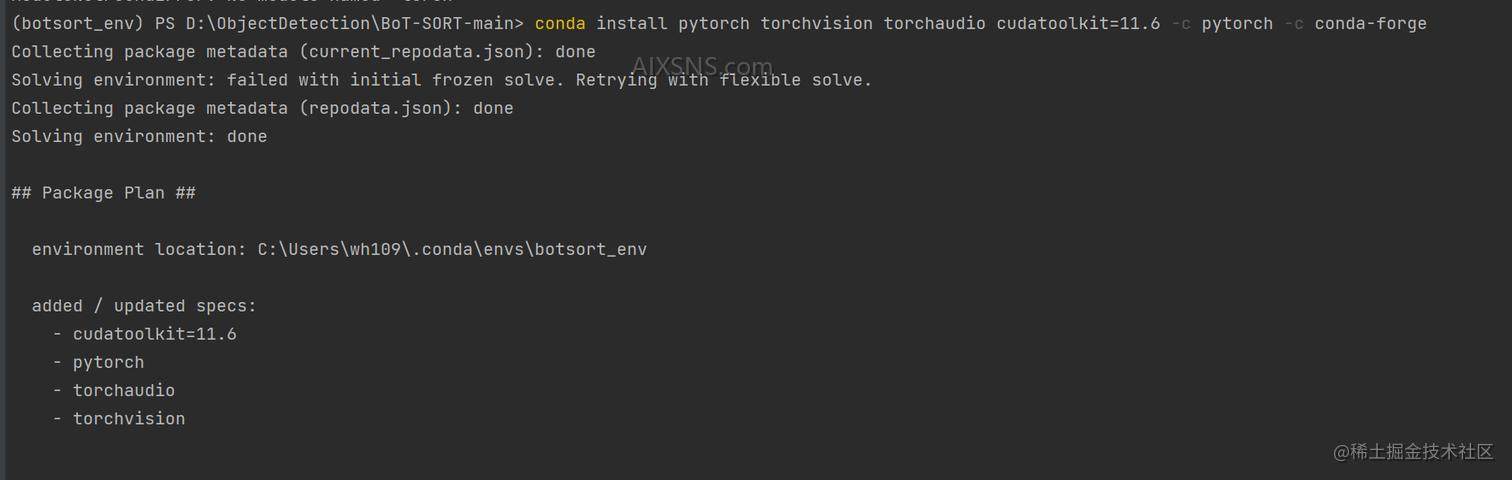Click the 'Solving environment: done' line
This screenshot has width=1512, height=480.
click(x=139, y=136)
